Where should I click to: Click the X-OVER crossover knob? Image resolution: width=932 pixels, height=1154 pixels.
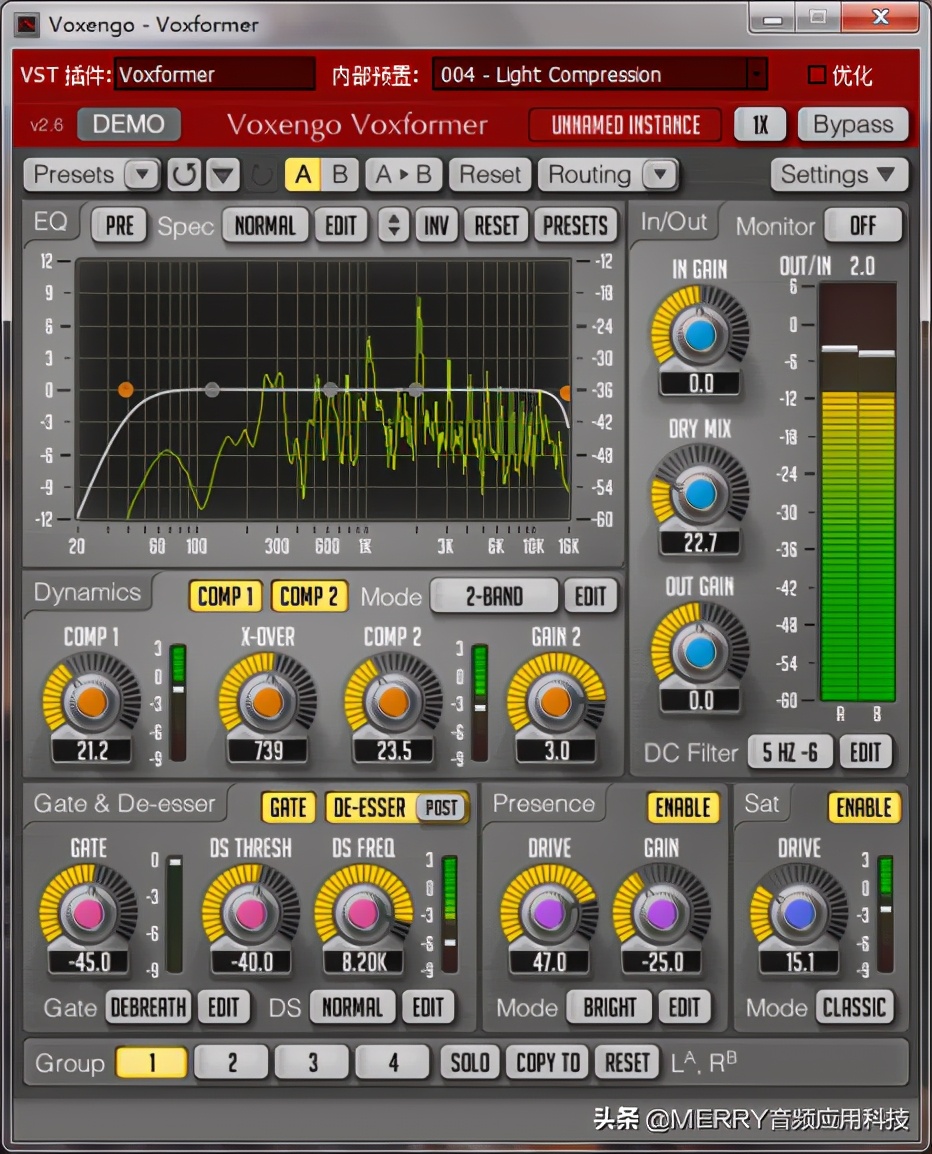(267, 702)
